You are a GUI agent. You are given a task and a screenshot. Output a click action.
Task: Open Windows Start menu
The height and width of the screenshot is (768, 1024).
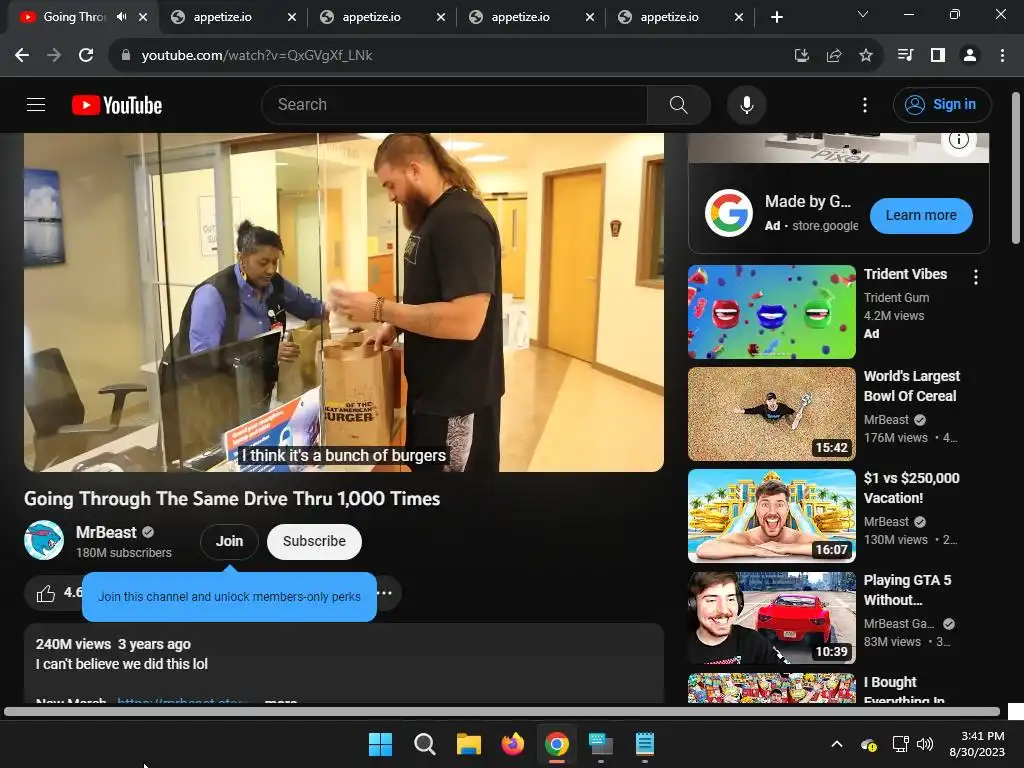[x=380, y=743]
